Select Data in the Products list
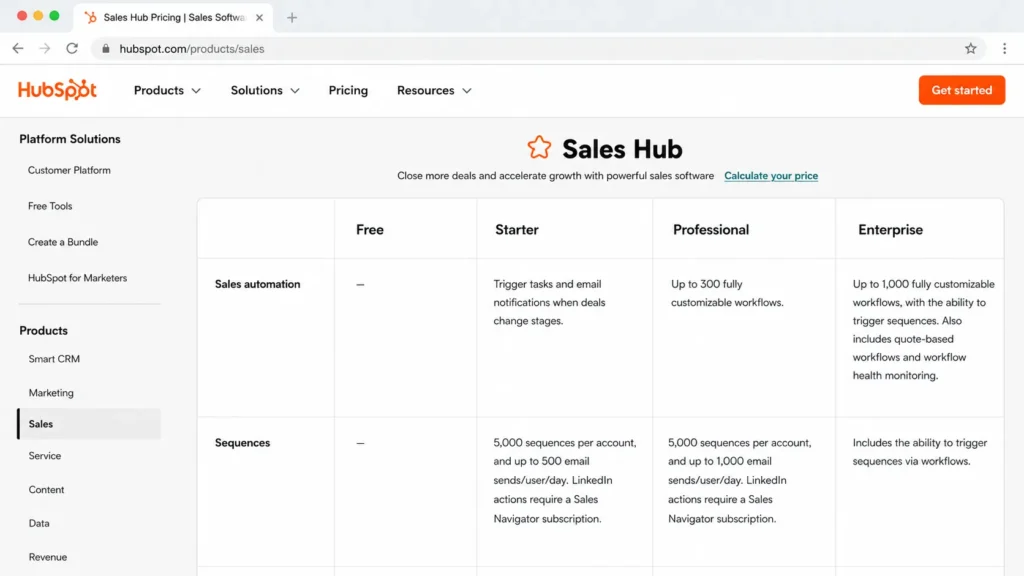The width and height of the screenshot is (1024, 576). pyautogui.click(x=39, y=523)
